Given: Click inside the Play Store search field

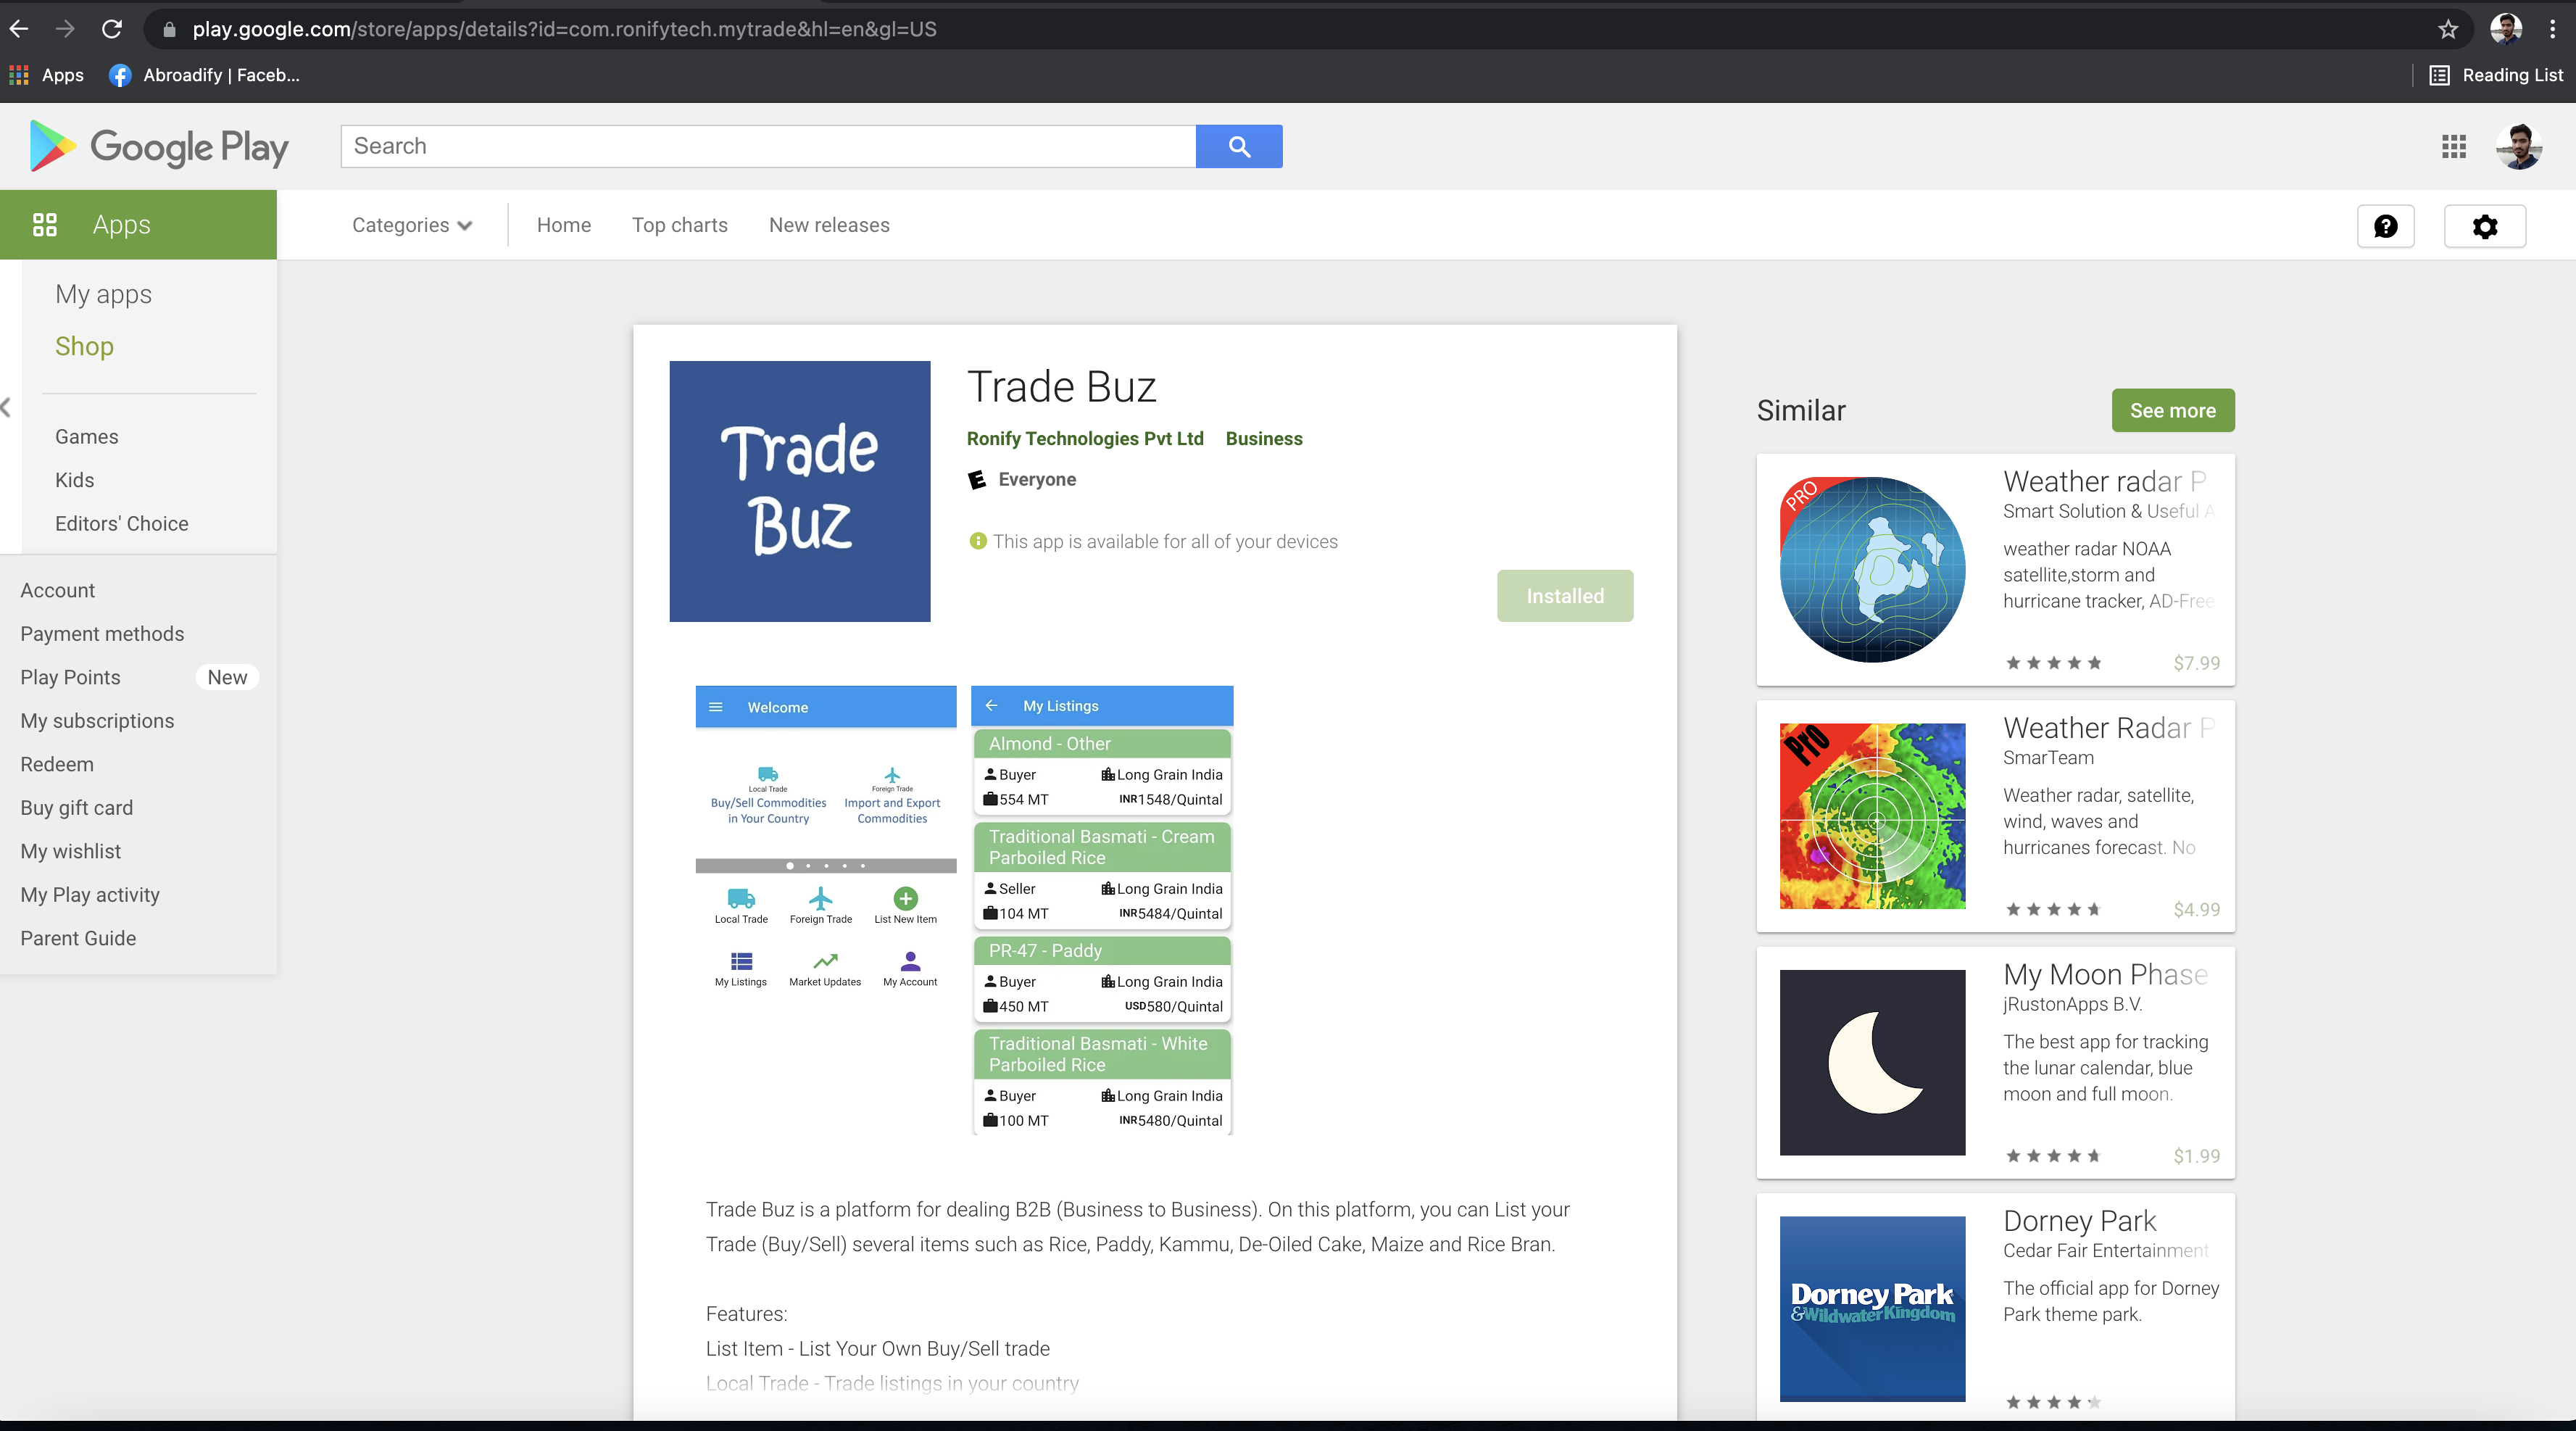Looking at the screenshot, I should tap(767, 146).
